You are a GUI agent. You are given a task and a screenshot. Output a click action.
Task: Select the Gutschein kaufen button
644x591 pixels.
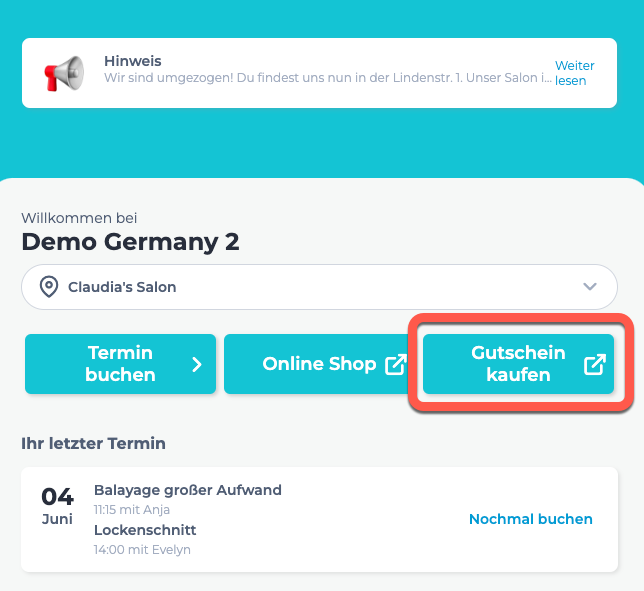518,364
